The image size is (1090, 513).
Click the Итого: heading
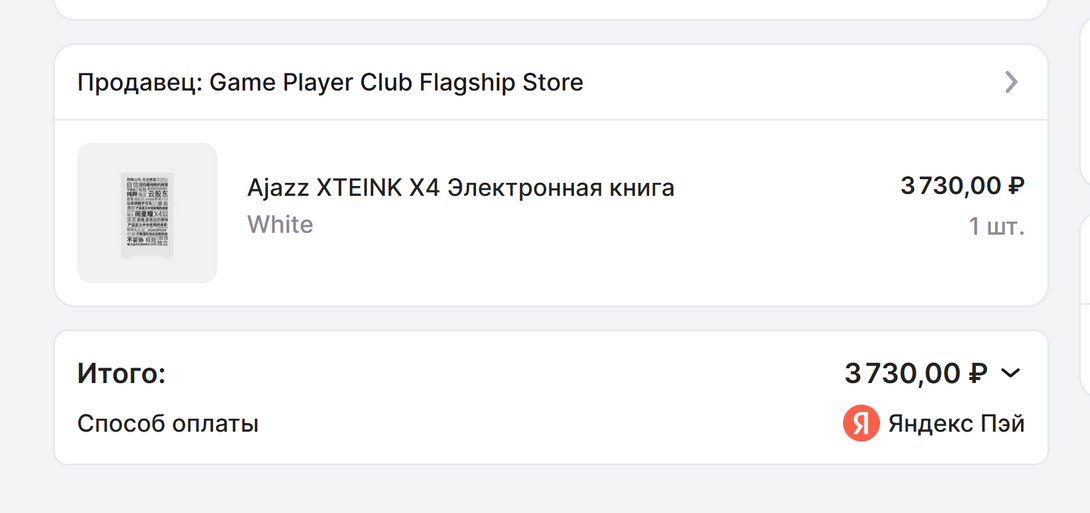[121, 373]
